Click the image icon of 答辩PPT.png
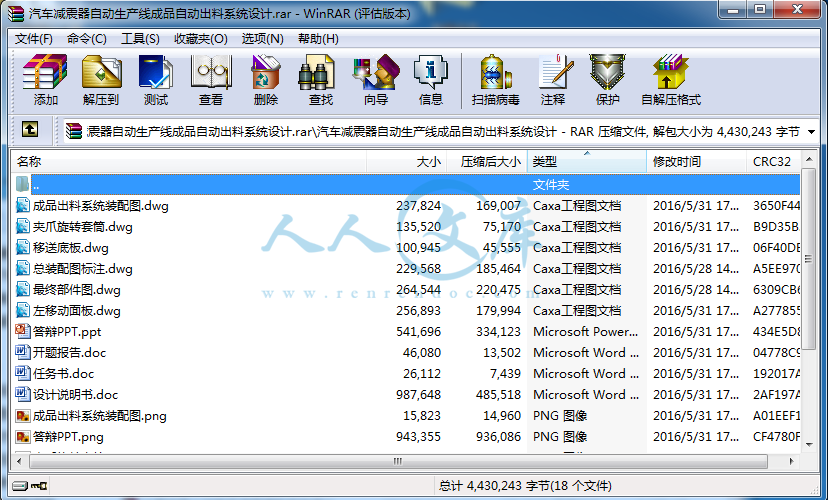The height and width of the screenshot is (500, 828). (x=23, y=436)
